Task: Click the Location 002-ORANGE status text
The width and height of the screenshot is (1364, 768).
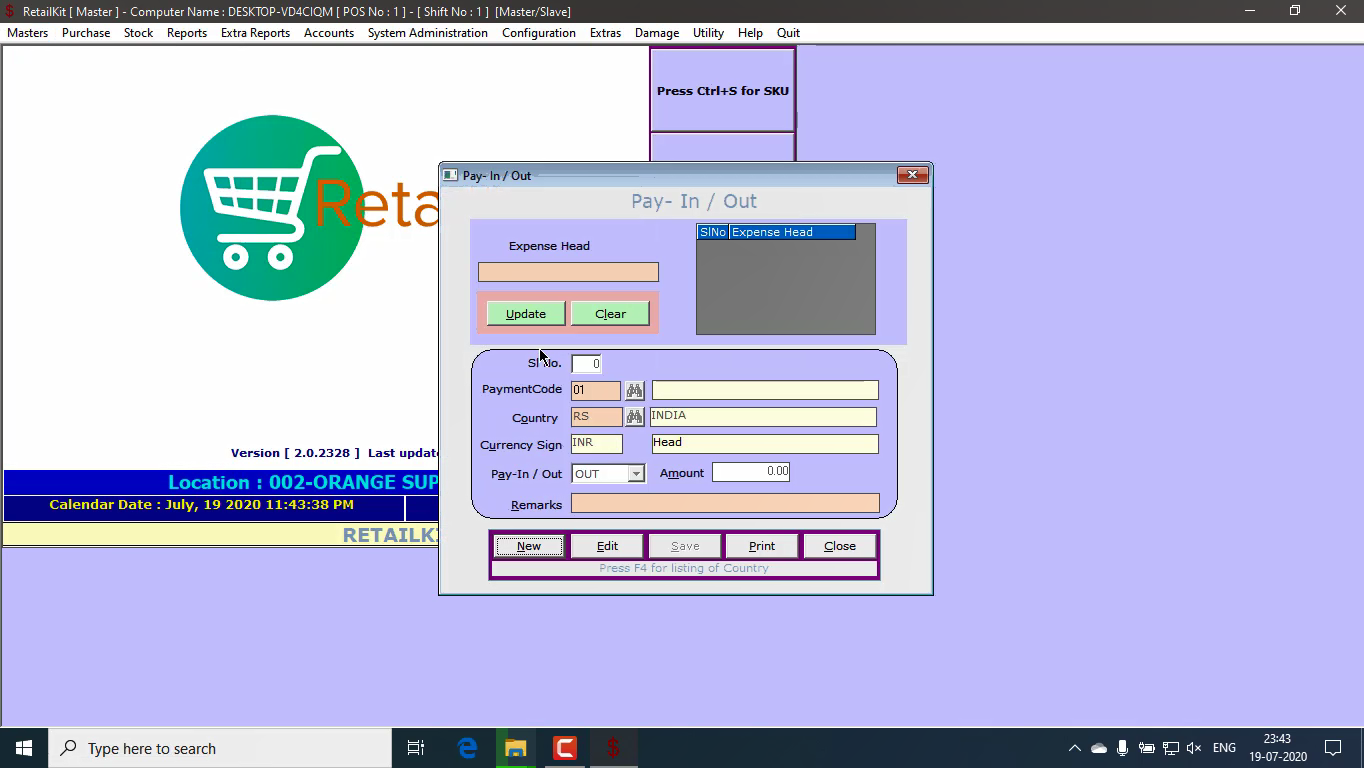Action: click(303, 482)
